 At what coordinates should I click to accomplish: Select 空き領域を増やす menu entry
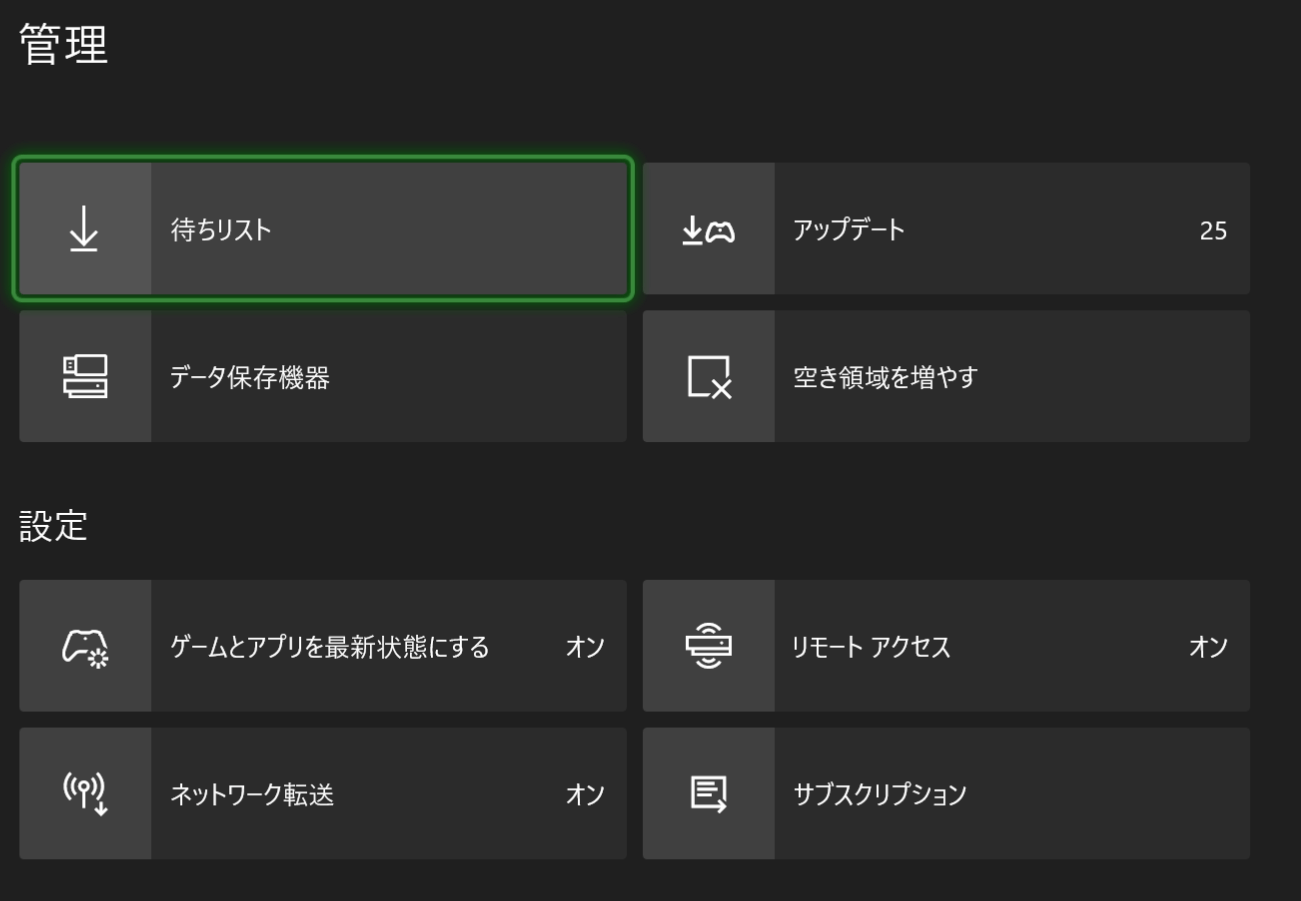885,378
